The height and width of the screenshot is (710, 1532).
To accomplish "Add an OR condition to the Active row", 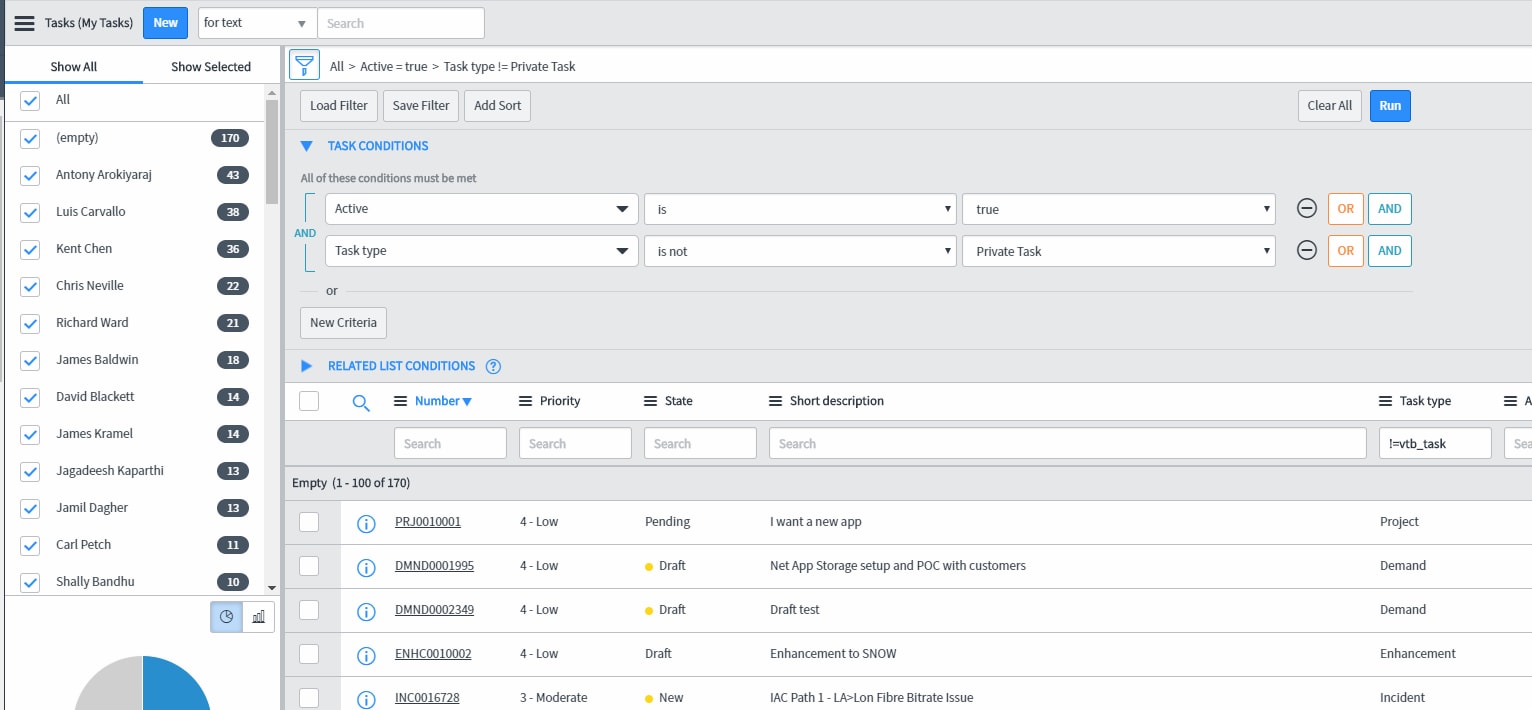I will coord(1346,209).
